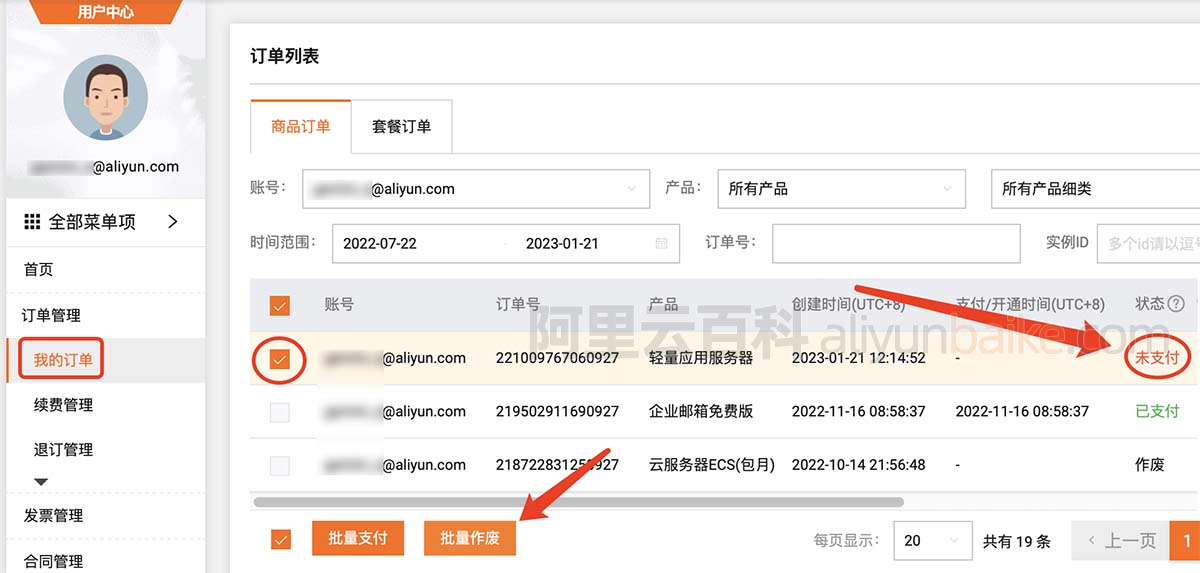Image resolution: width=1200 pixels, height=573 pixels.
Task: Open the 账号 account dropdown
Action: (475, 188)
